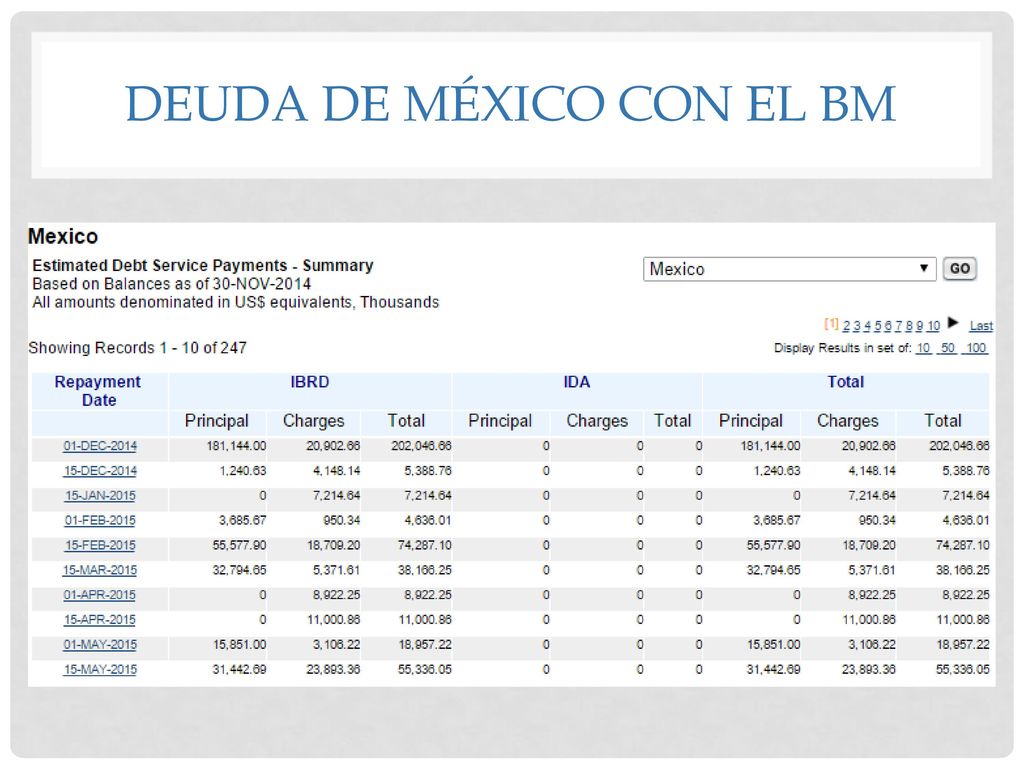Select IBRD charges 18,709.20 for 15-FEB-2015

click(334, 545)
